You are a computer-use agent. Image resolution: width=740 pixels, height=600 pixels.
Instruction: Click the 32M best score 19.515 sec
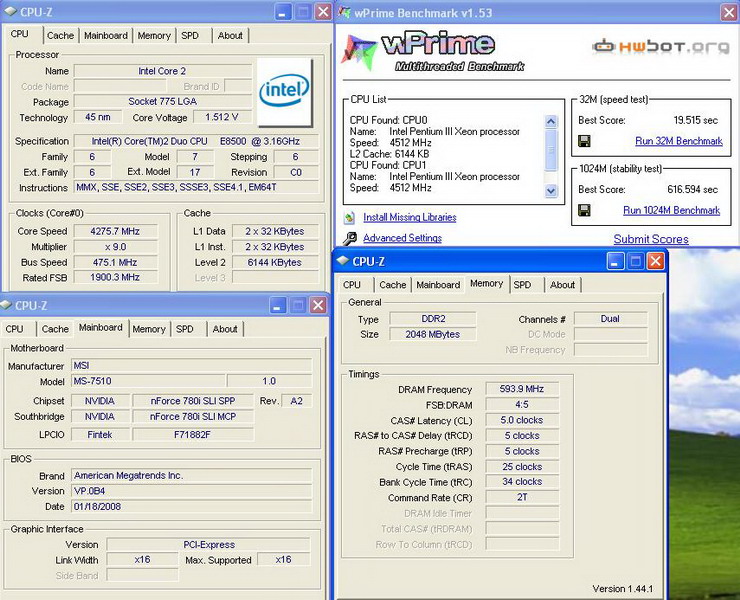[x=695, y=120]
